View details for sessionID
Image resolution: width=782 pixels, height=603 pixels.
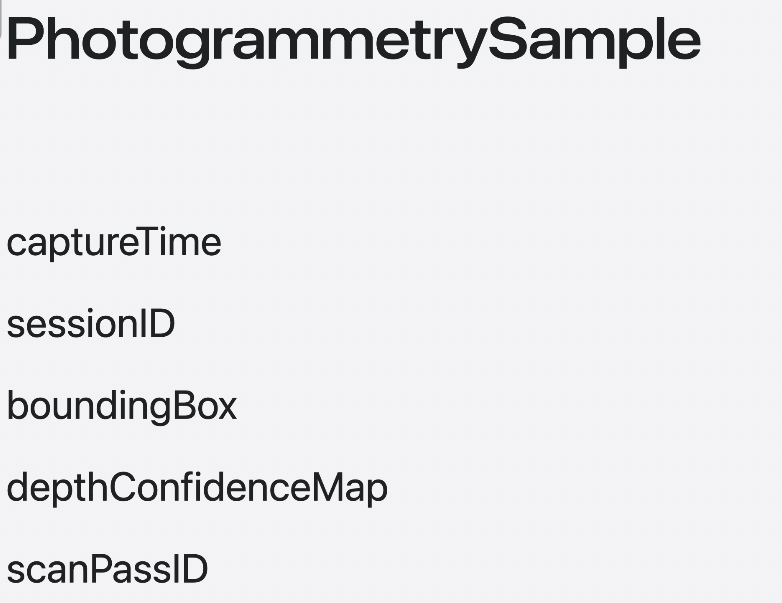click(91, 324)
